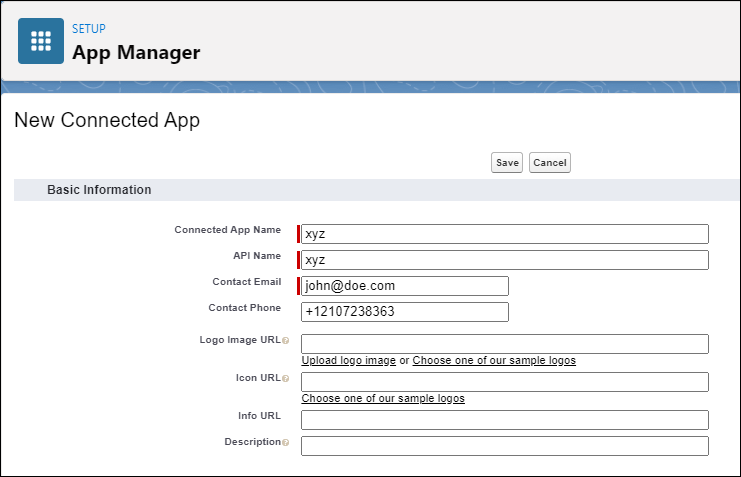Choose sample logos link under Icon URL
Viewport: 741px width, 477px height.
click(383, 398)
